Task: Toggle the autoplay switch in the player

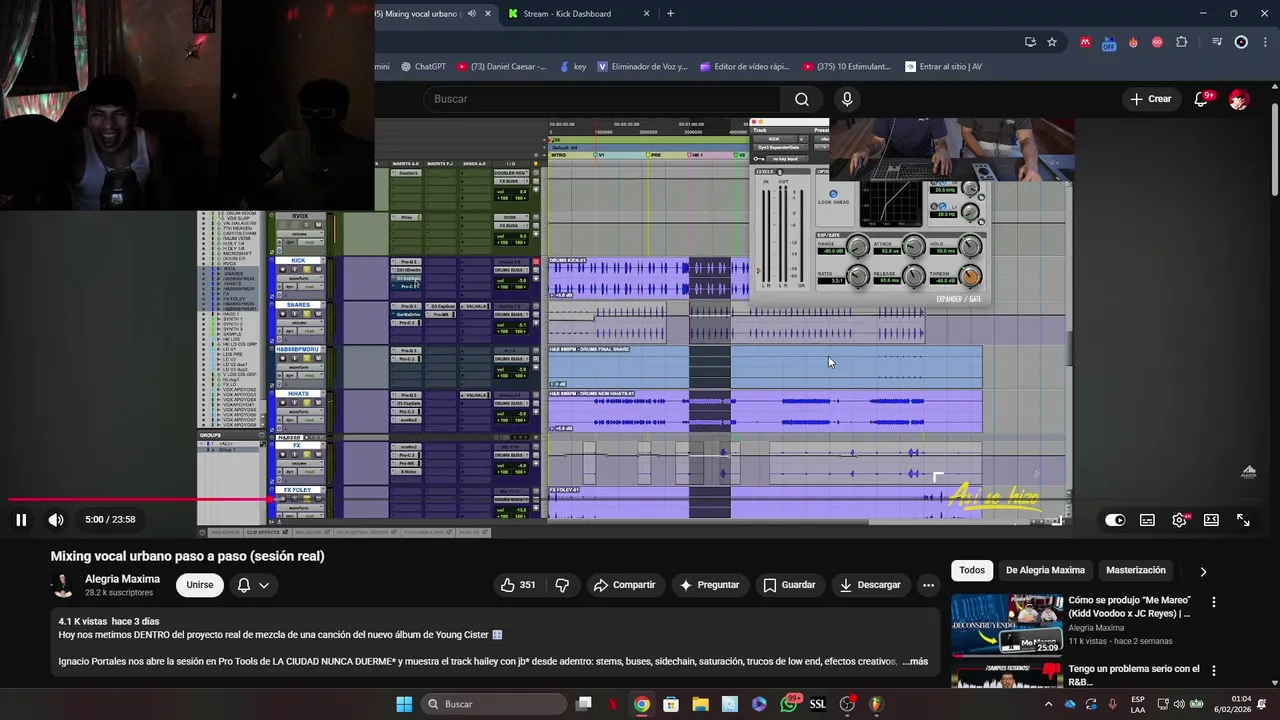Action: [x=1115, y=520]
